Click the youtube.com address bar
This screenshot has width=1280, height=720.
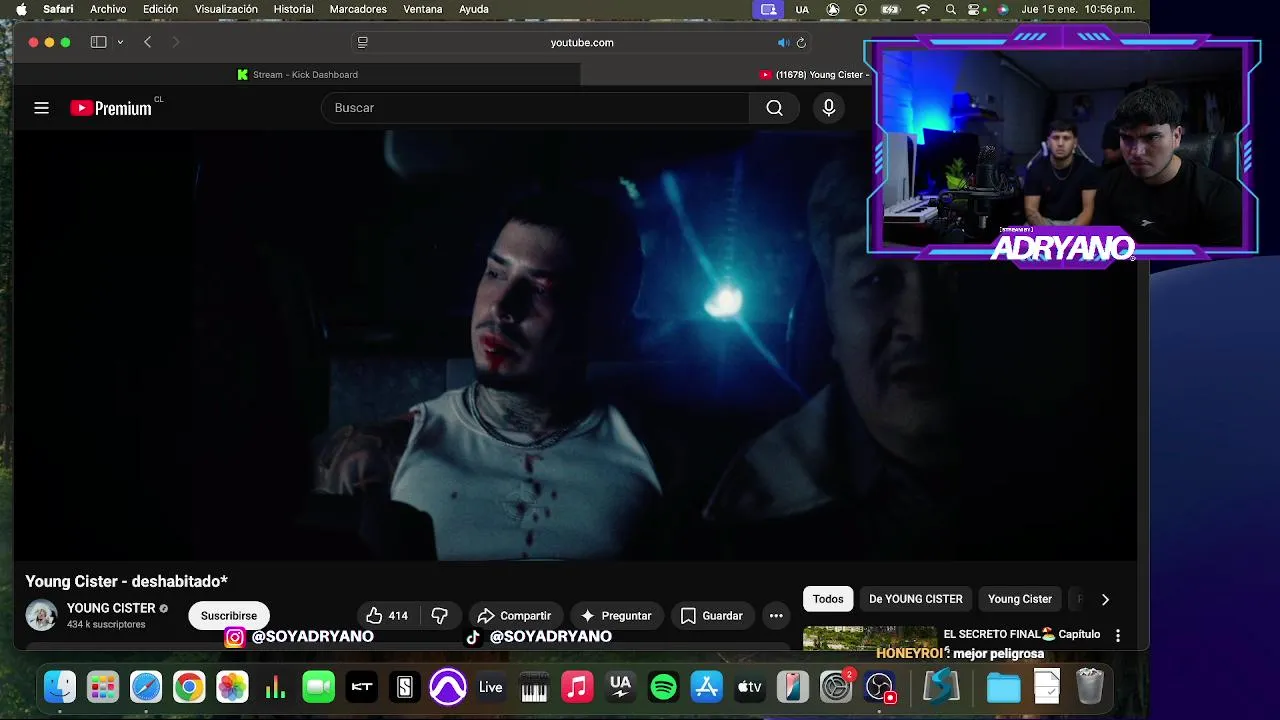pyautogui.click(x=582, y=42)
